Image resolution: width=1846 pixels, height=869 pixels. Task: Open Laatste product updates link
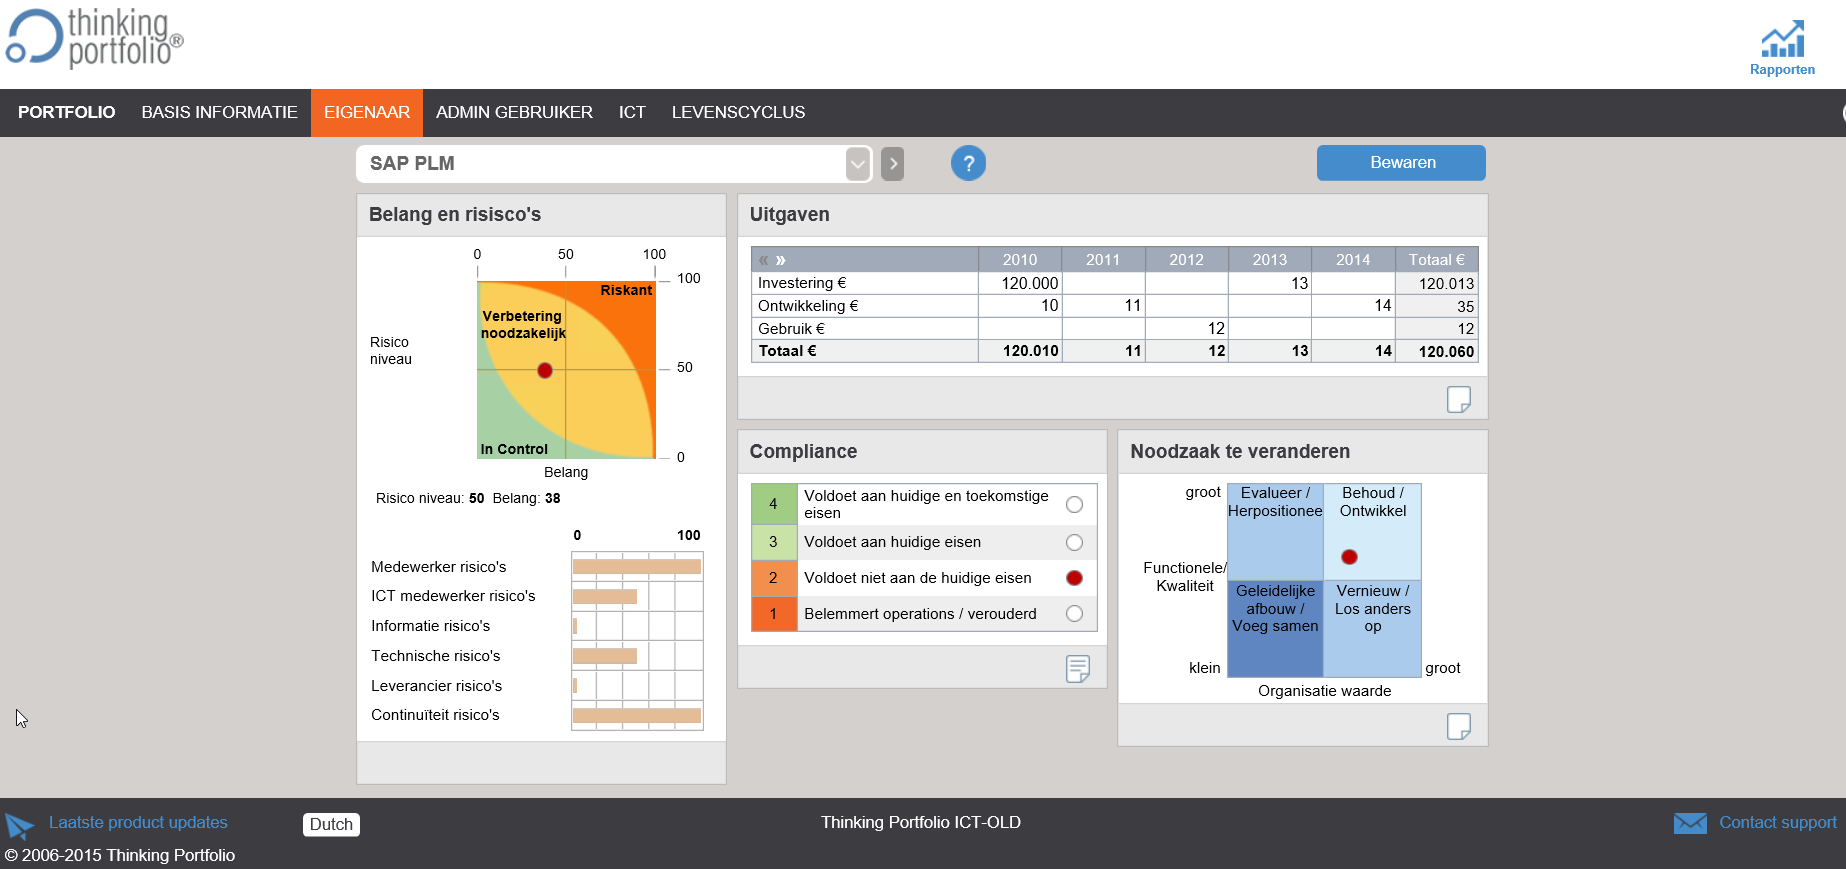coord(138,822)
